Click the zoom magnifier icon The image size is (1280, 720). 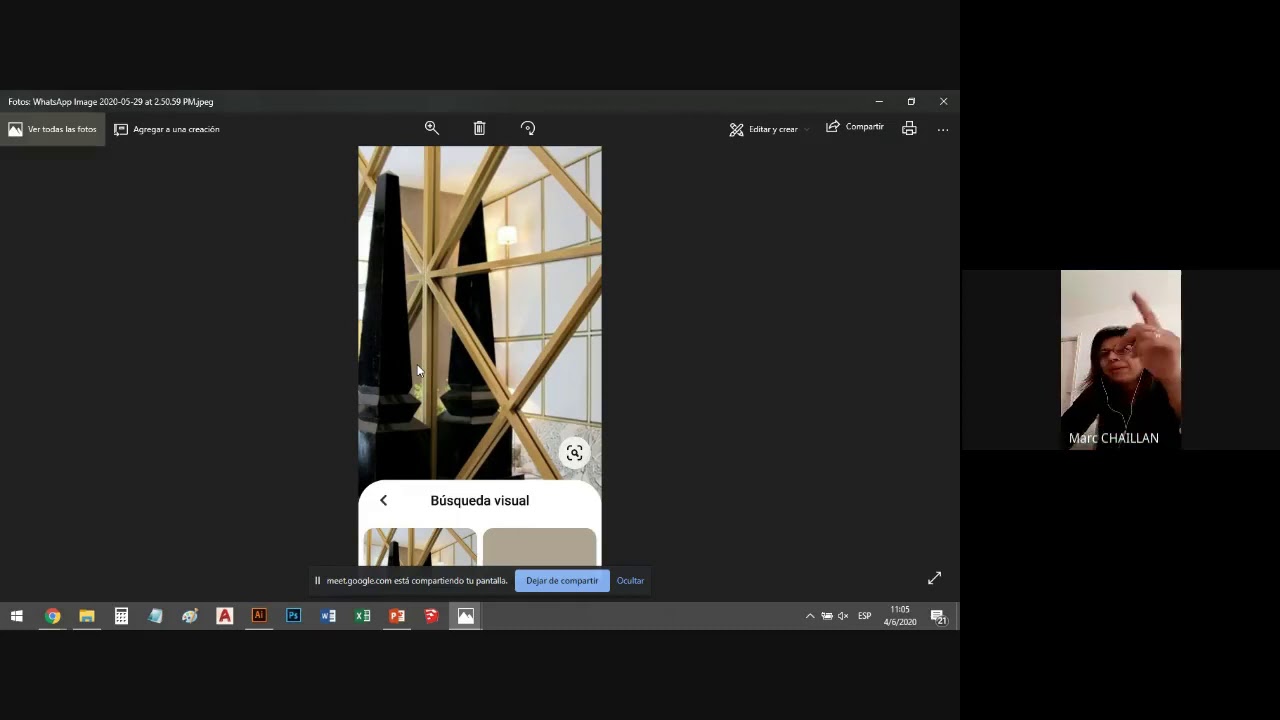(x=432, y=128)
